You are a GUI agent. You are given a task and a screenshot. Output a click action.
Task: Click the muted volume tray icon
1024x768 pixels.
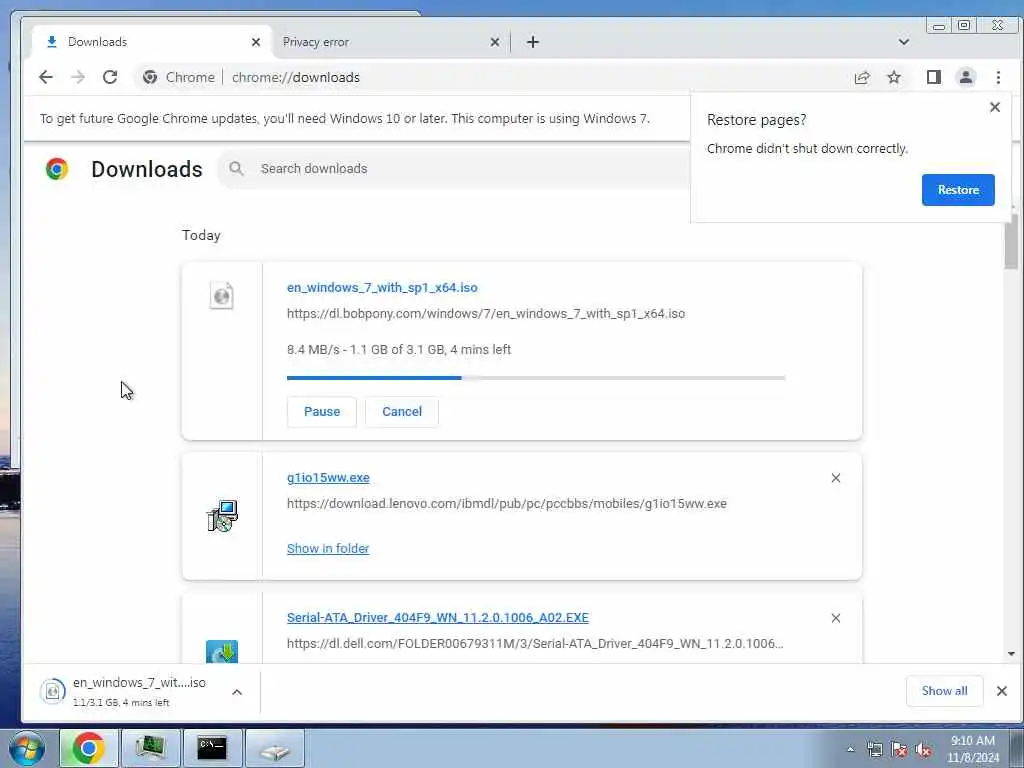(x=923, y=750)
